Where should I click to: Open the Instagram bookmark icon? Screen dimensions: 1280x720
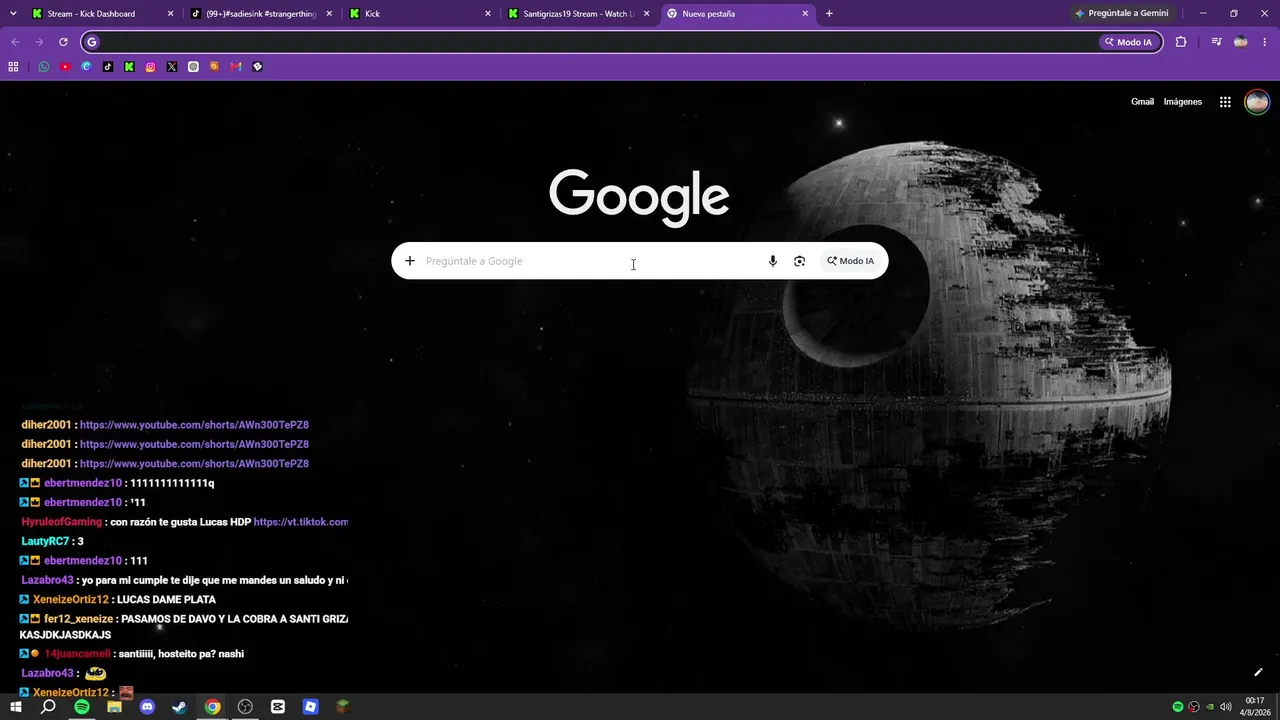point(151,67)
